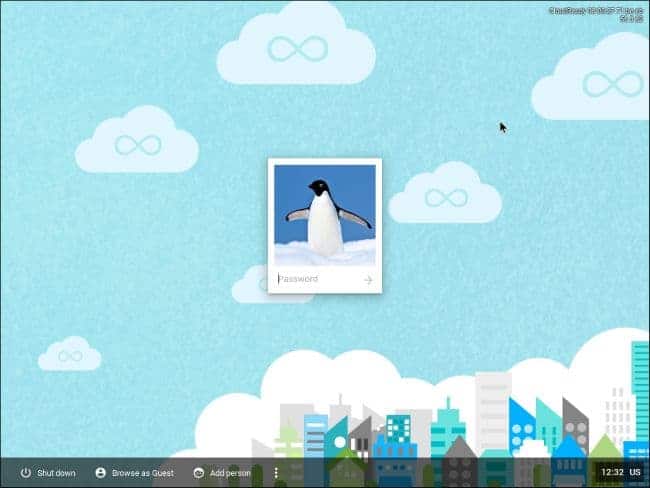Click the tall teal building at right edge
650x488 pixels.
pyautogui.click(x=640, y=390)
